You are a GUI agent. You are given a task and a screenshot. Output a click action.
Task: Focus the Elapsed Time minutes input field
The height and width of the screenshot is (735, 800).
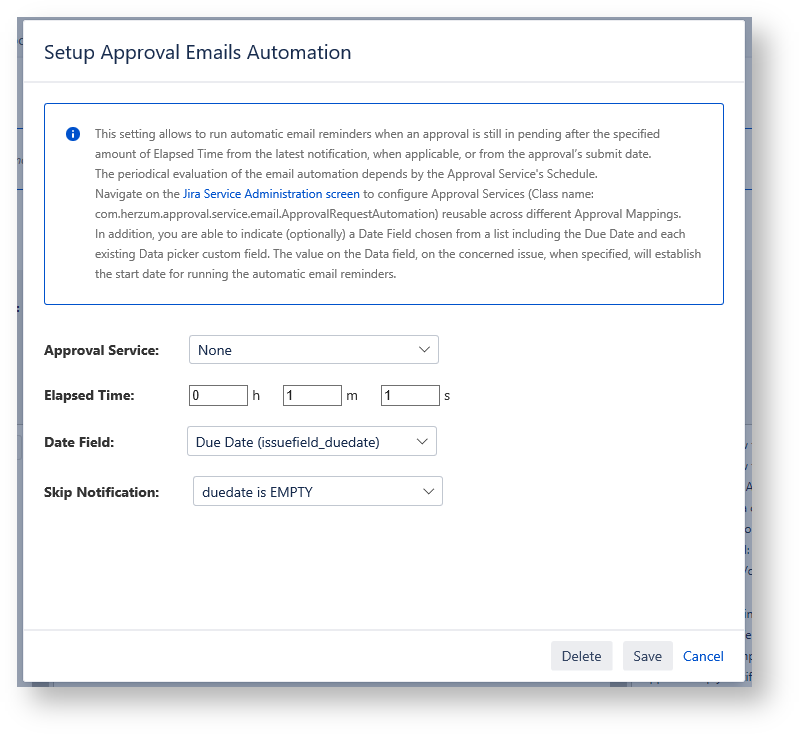click(312, 396)
